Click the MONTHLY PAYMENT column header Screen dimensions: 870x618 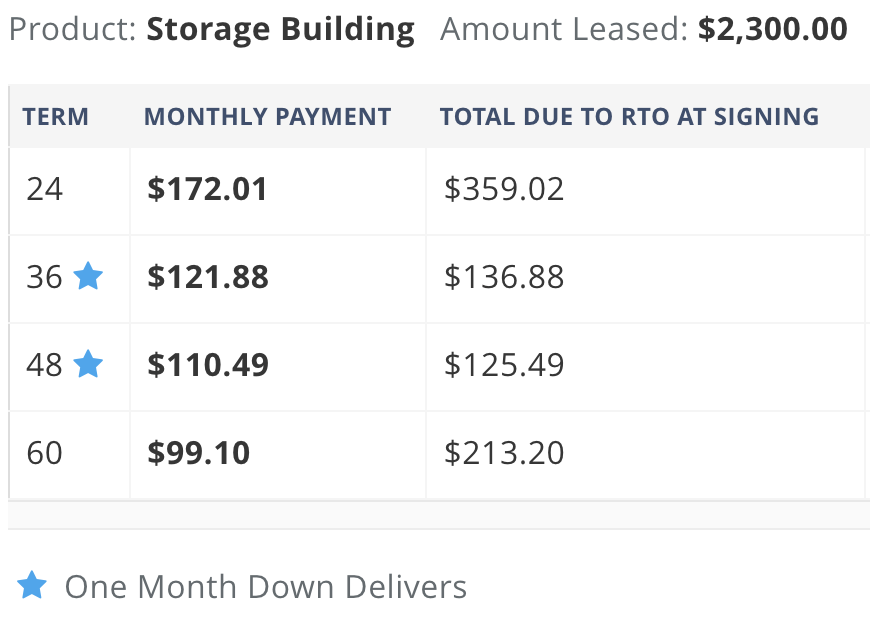[267, 116]
